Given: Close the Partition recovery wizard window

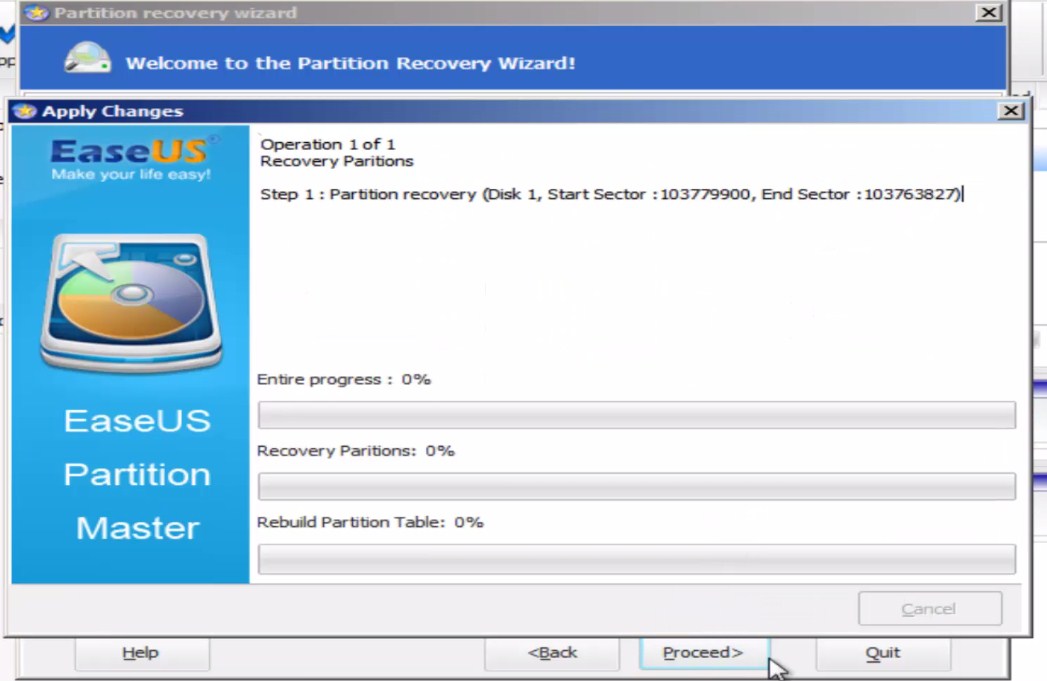Looking at the screenshot, I should click(x=988, y=13).
